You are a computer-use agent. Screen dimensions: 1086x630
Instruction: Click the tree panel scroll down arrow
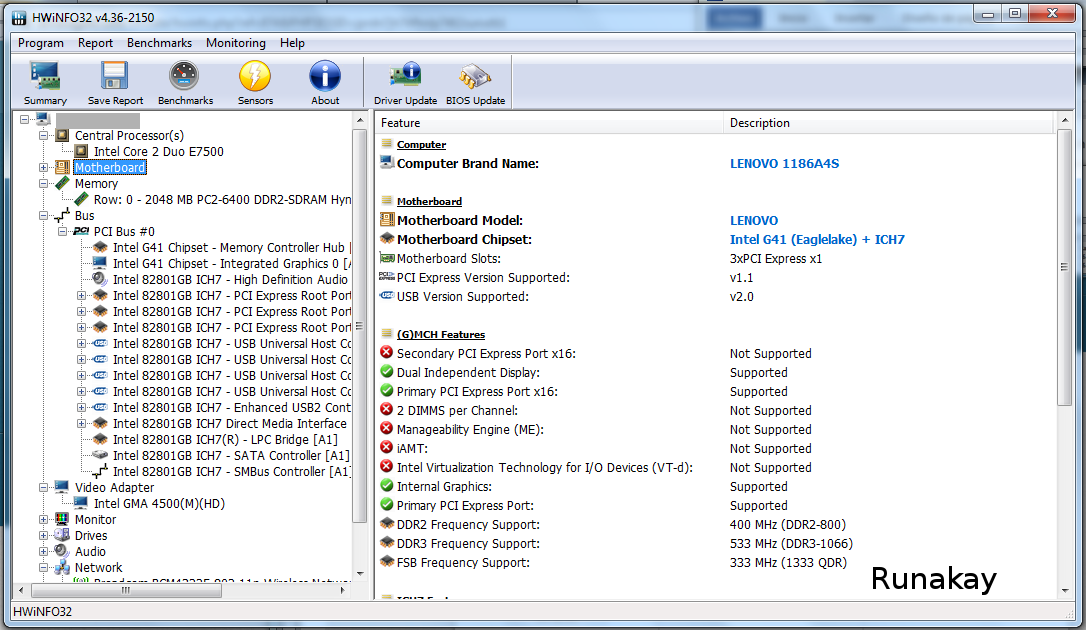(359, 573)
